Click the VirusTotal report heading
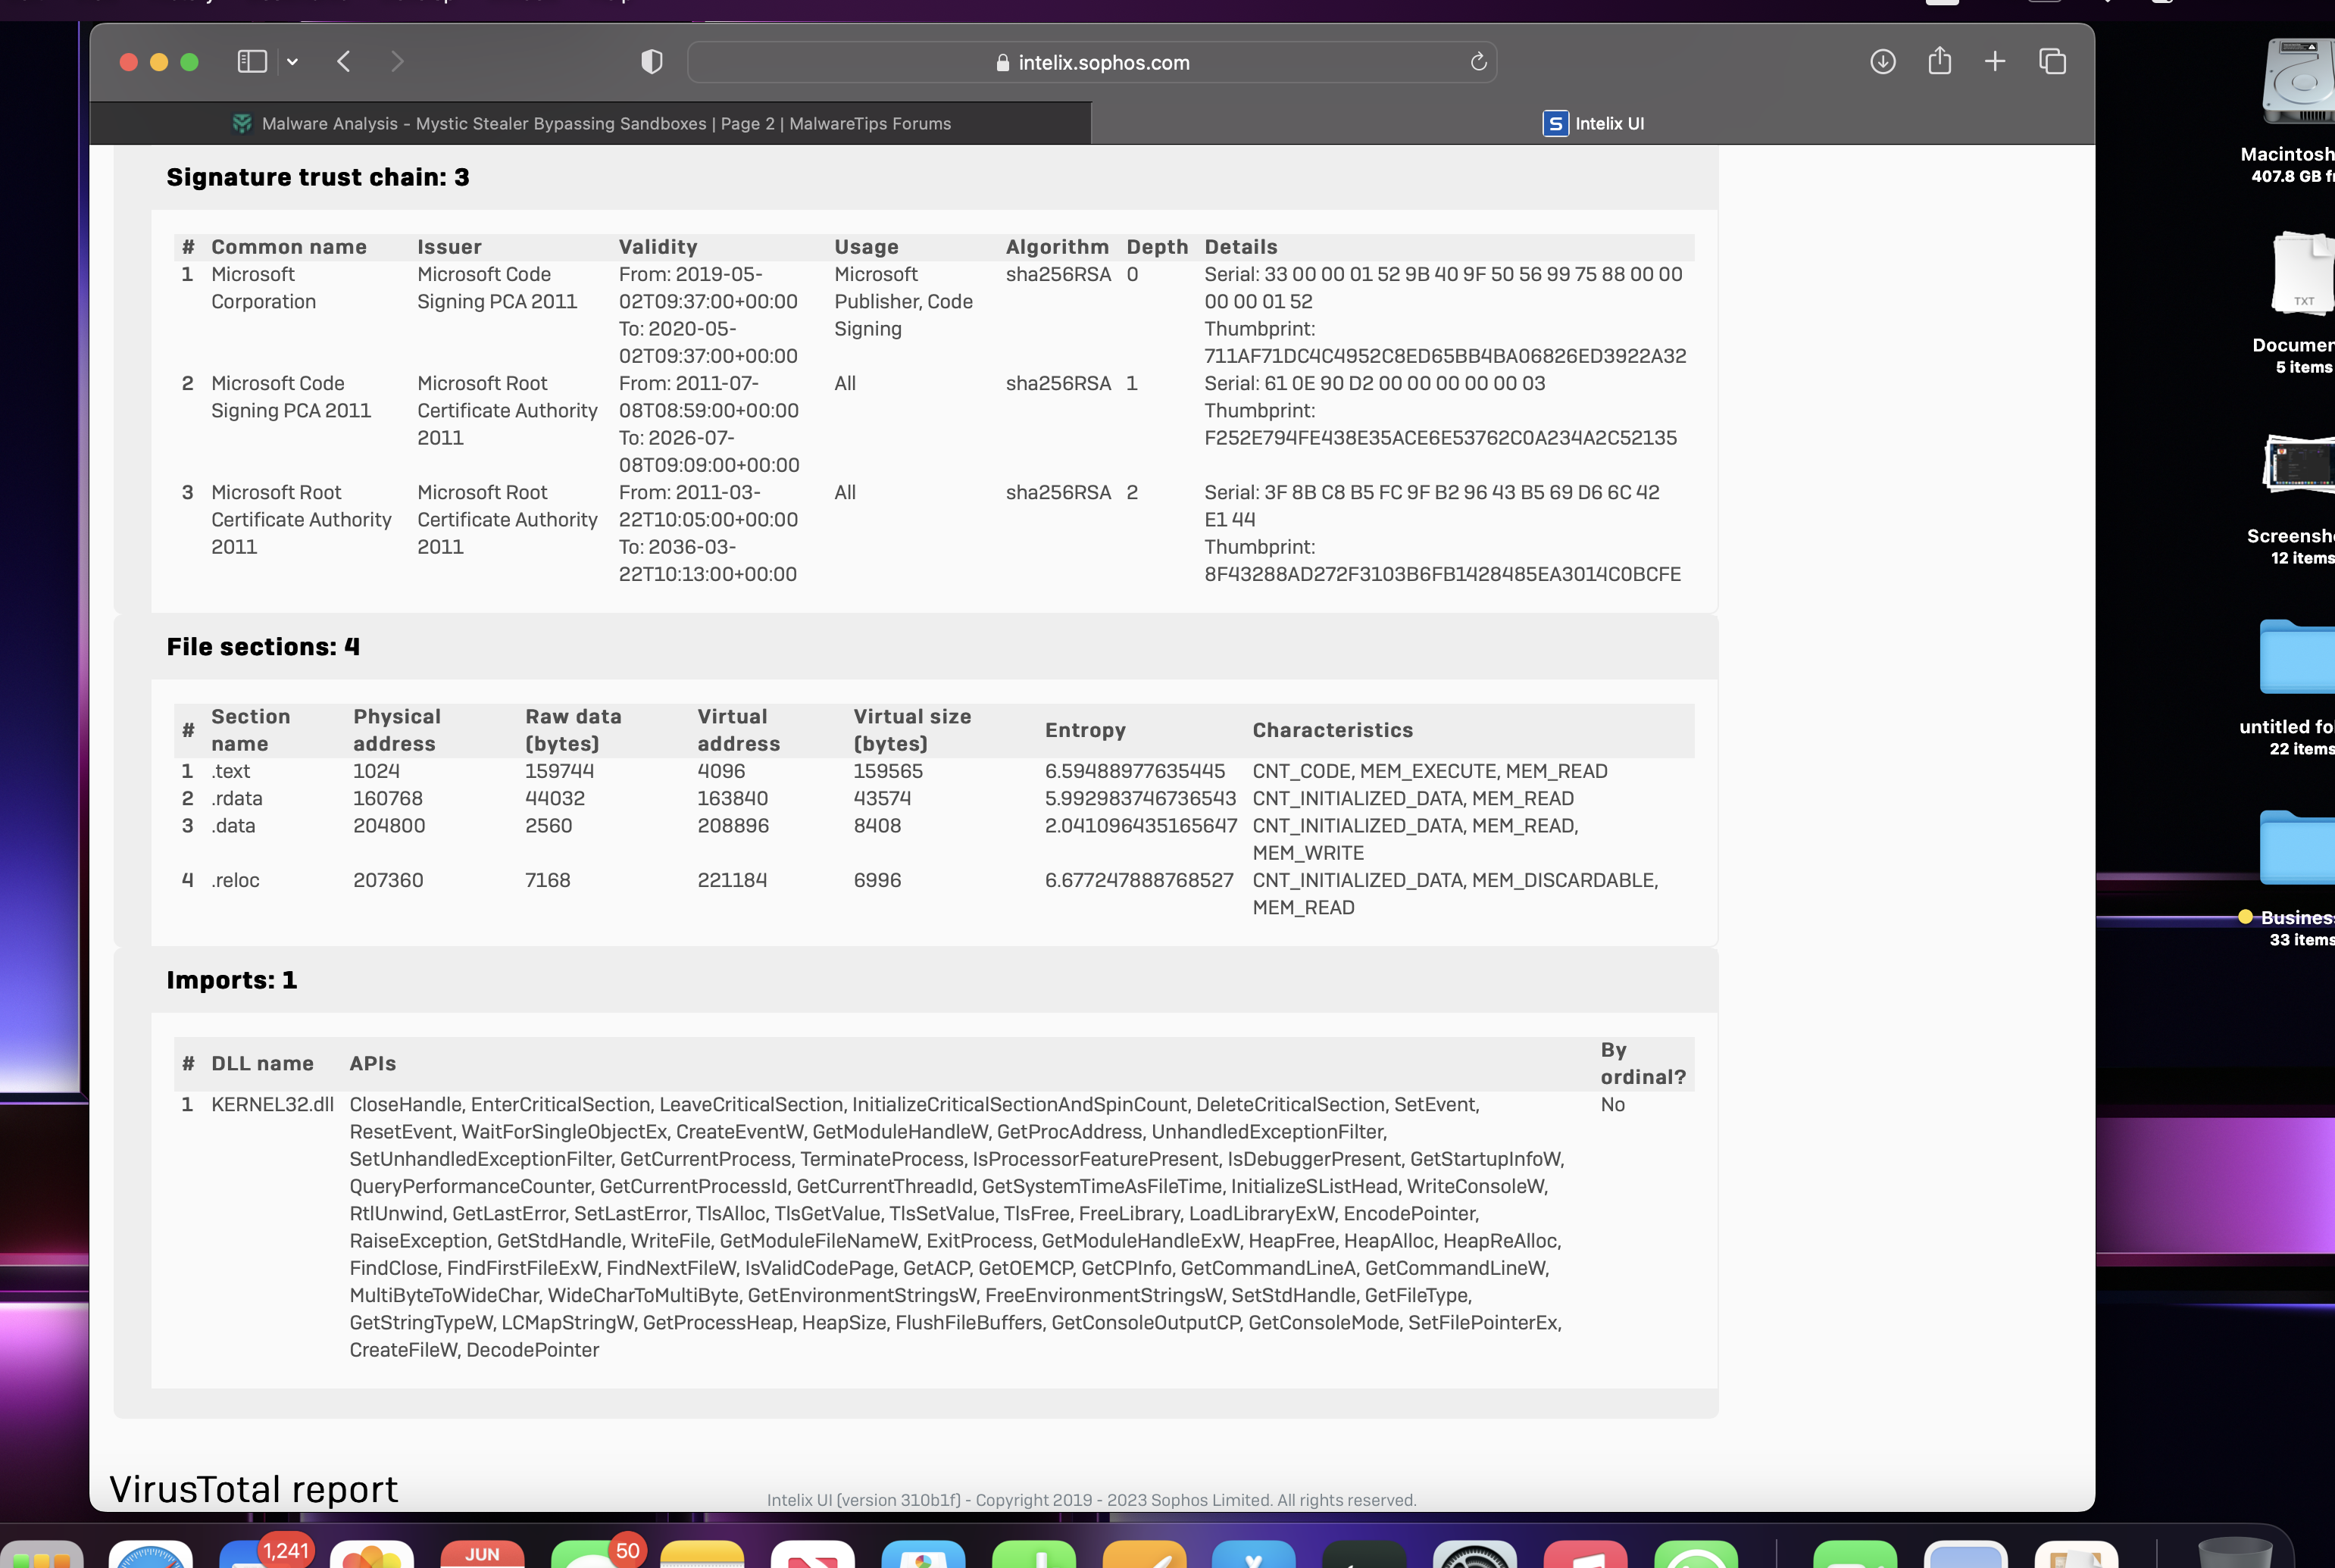The image size is (2335, 1568). 253,1489
